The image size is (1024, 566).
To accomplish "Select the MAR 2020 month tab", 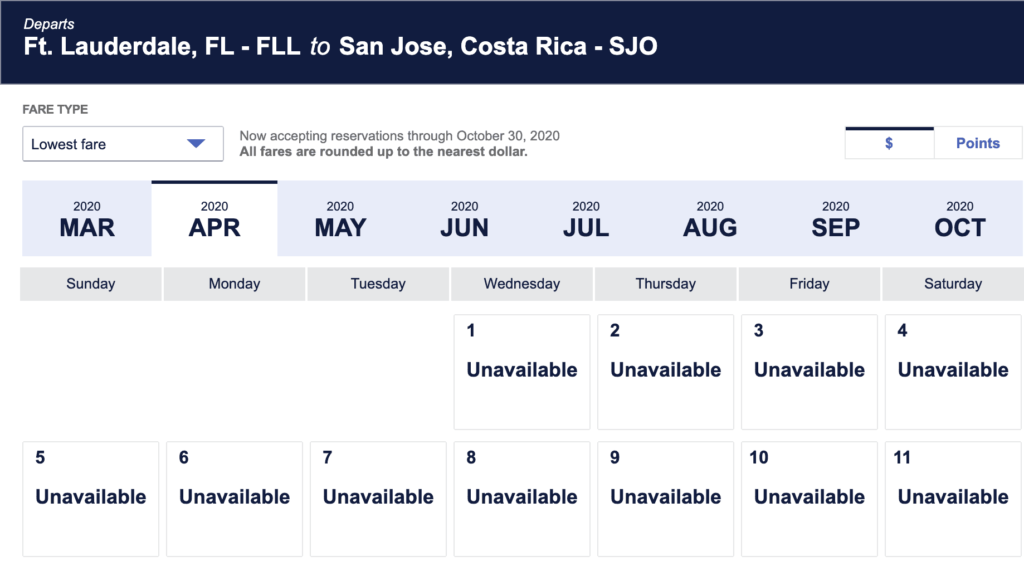I will click(87, 219).
